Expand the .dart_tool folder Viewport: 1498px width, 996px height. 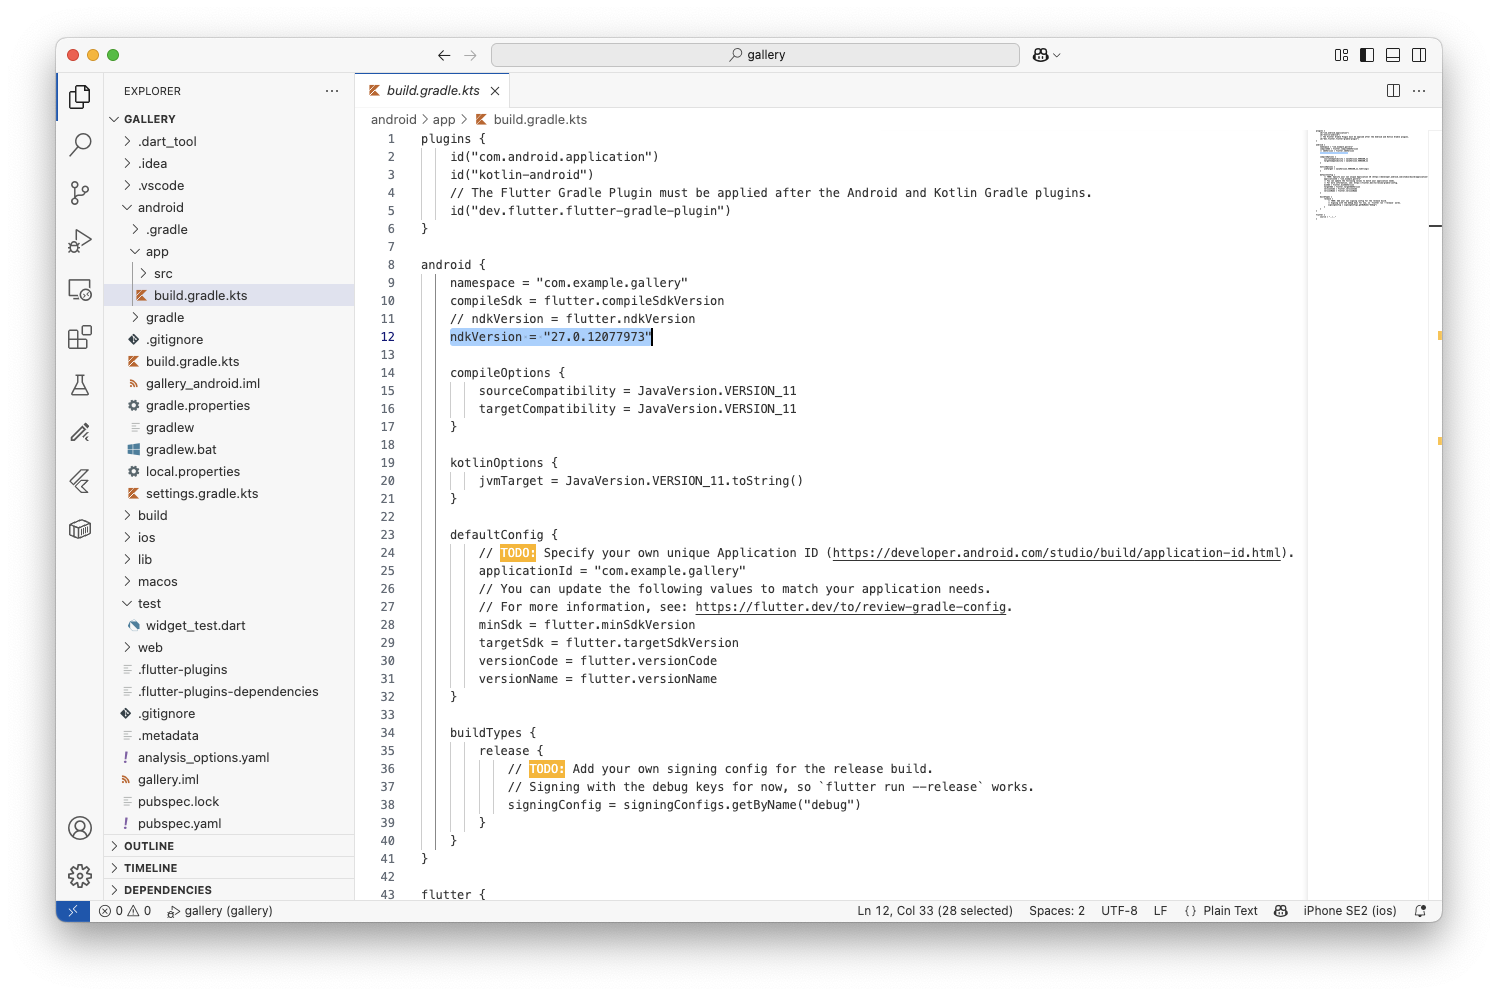229,141
